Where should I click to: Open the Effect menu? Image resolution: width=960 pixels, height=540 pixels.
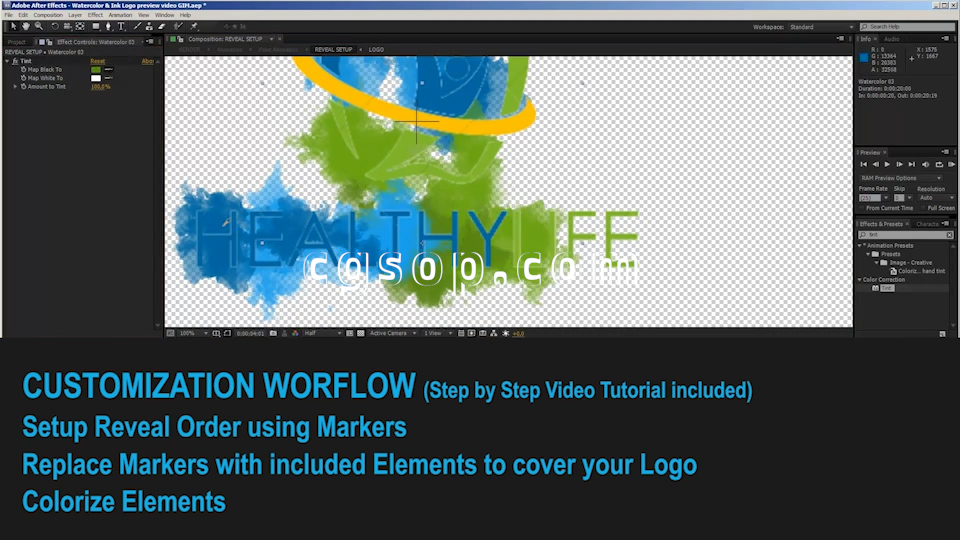(x=96, y=15)
